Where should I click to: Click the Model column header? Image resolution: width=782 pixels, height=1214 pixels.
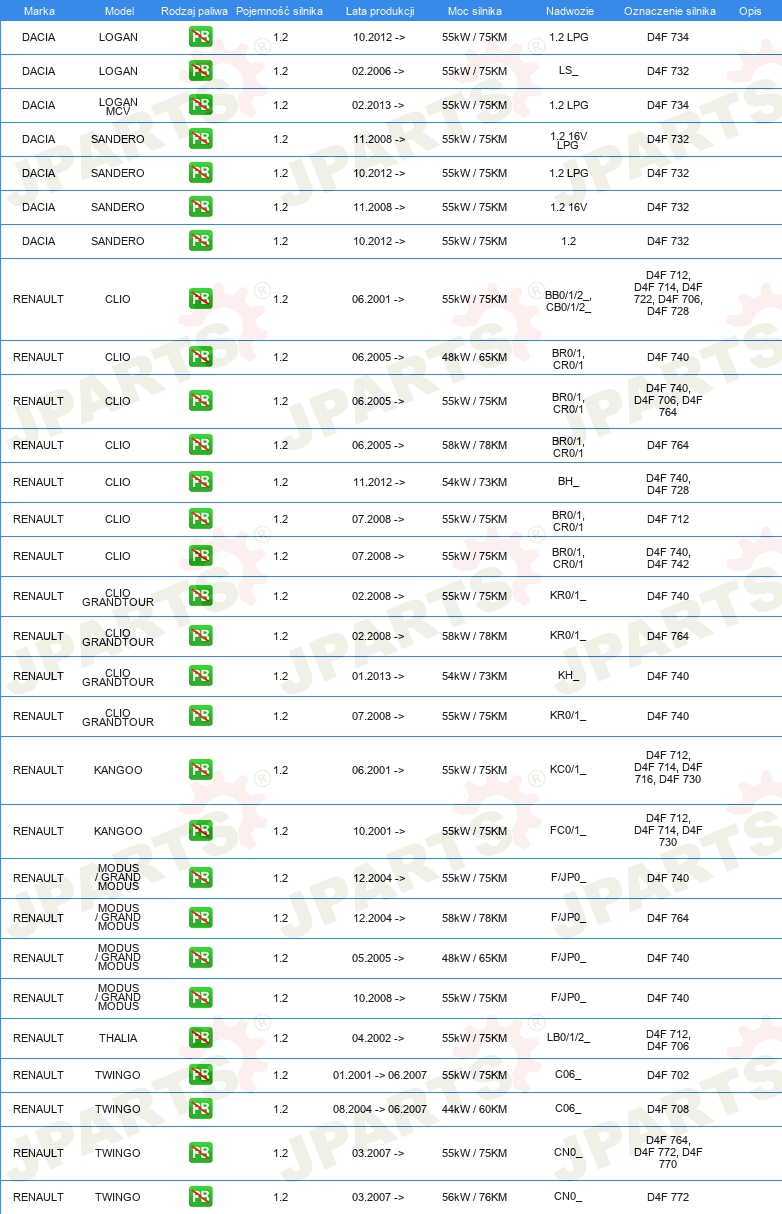click(x=118, y=11)
